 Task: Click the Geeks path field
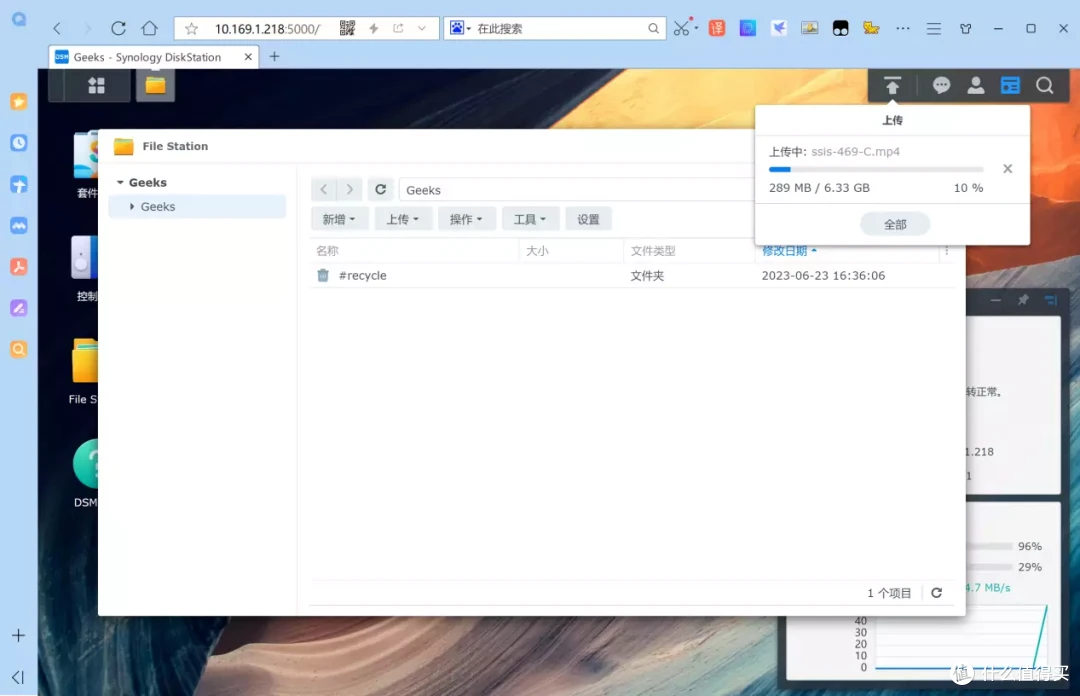tap(577, 190)
